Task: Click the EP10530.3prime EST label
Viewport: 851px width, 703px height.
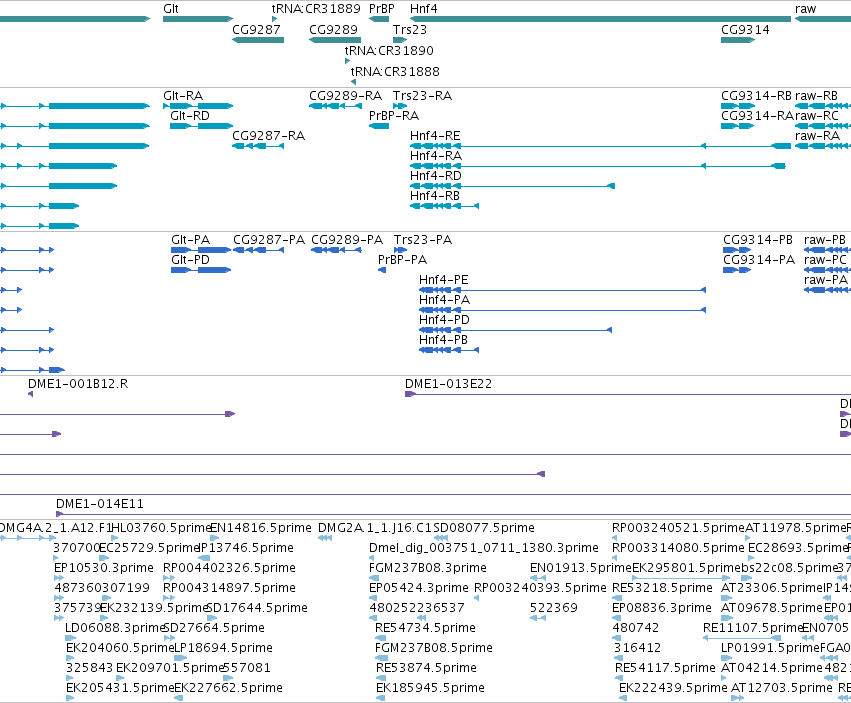Action: [x=104, y=568]
